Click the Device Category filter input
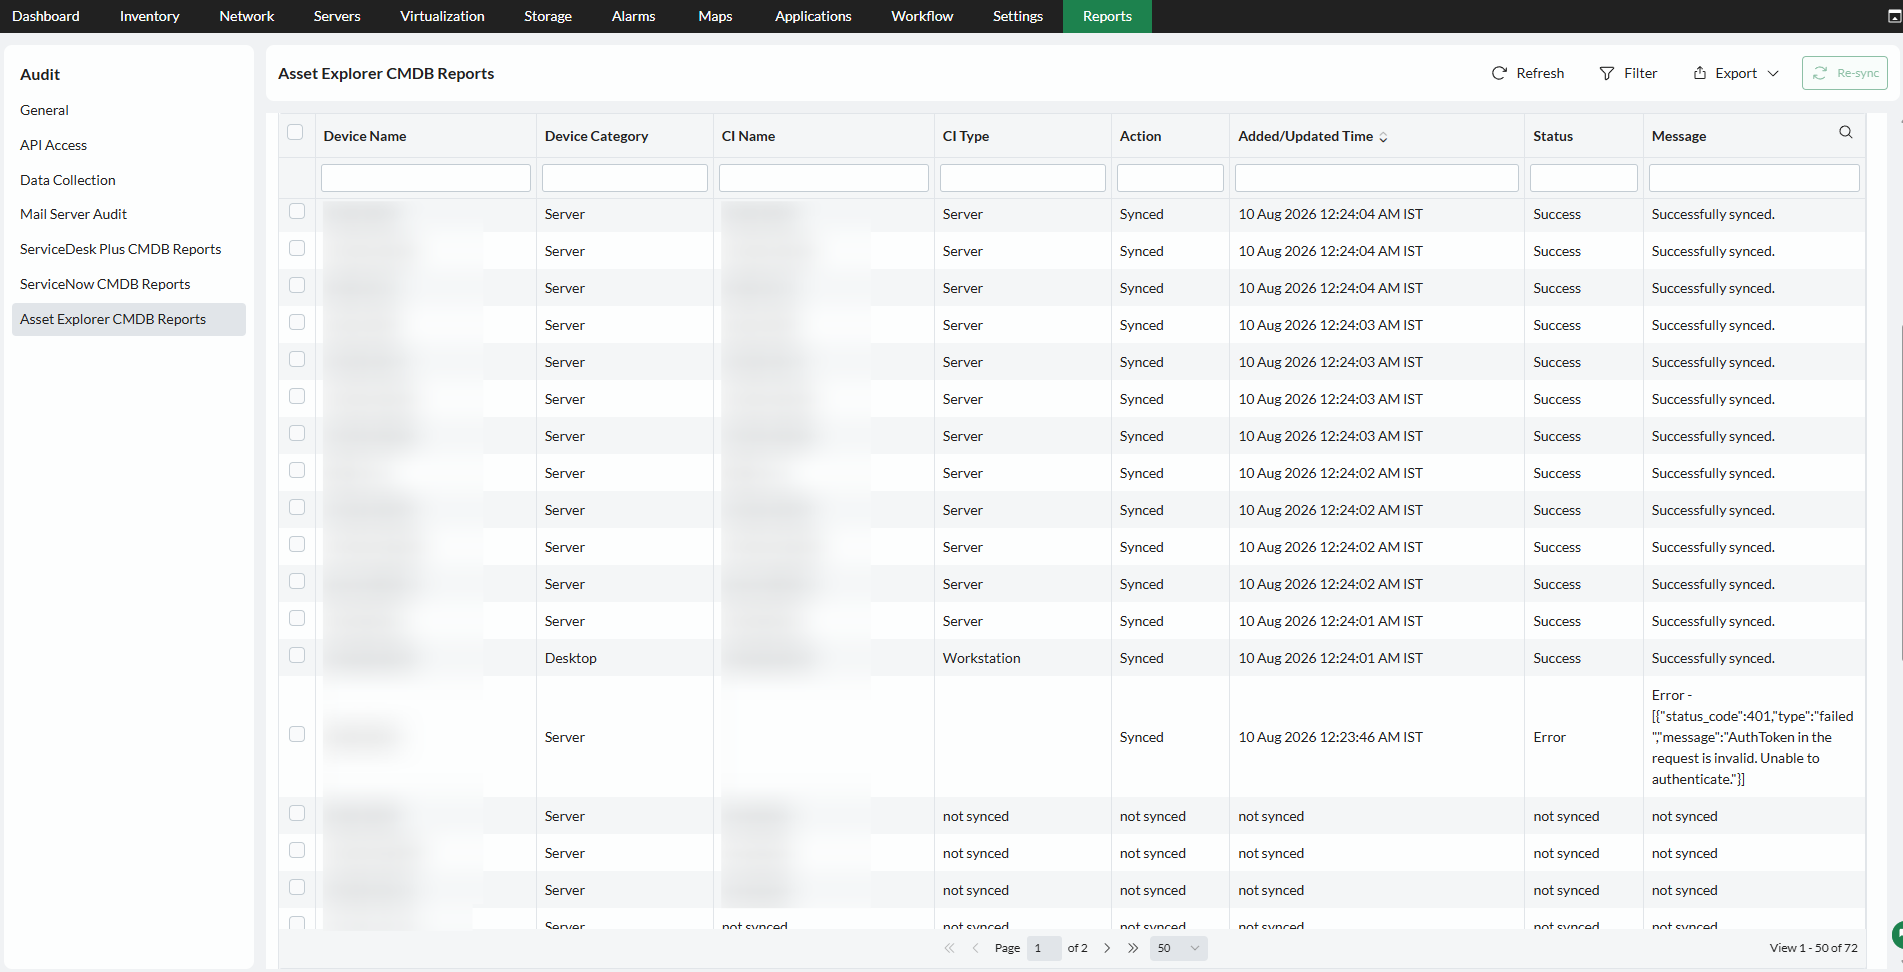This screenshot has height=972, width=1903. [625, 178]
